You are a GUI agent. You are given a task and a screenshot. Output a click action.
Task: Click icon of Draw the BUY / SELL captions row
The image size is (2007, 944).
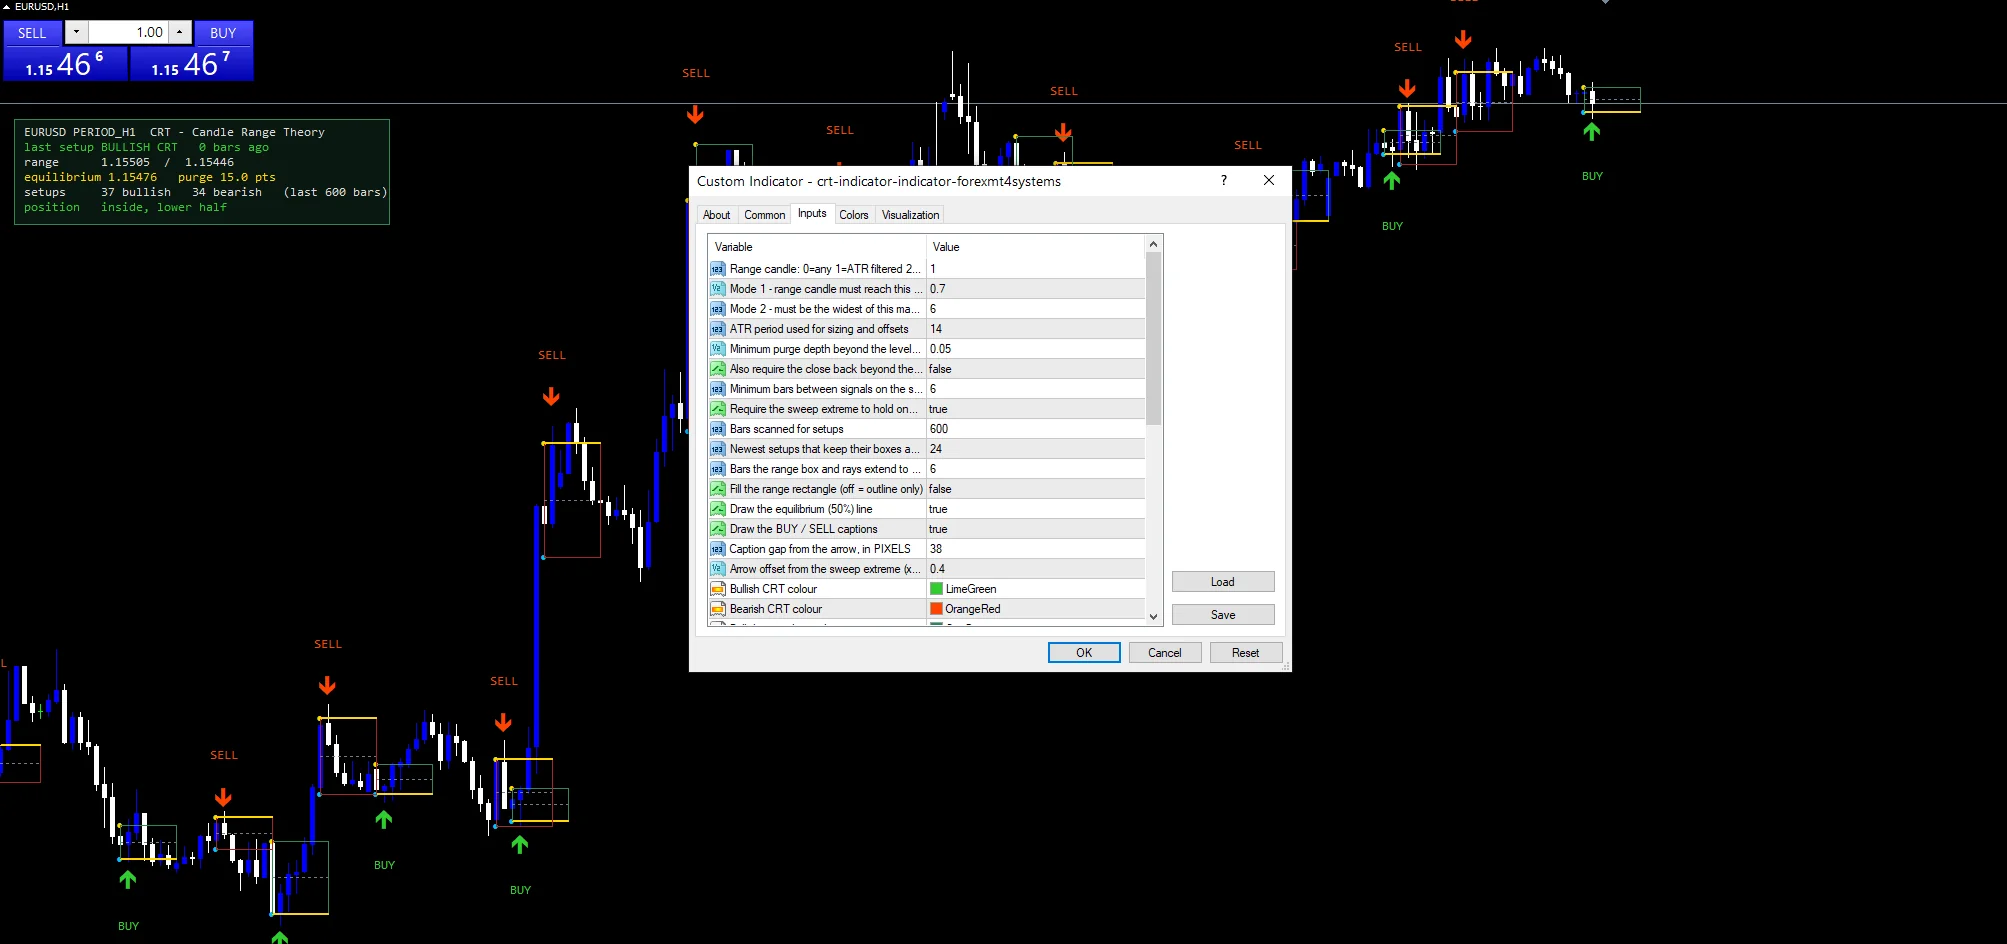(x=717, y=529)
